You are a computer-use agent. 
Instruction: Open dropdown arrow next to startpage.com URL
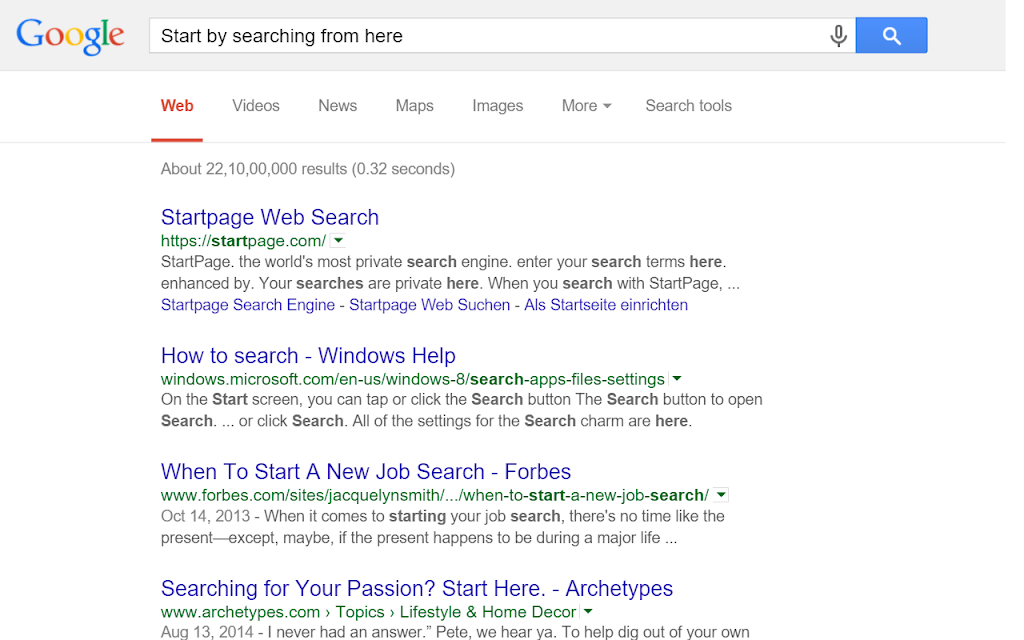tap(338, 240)
